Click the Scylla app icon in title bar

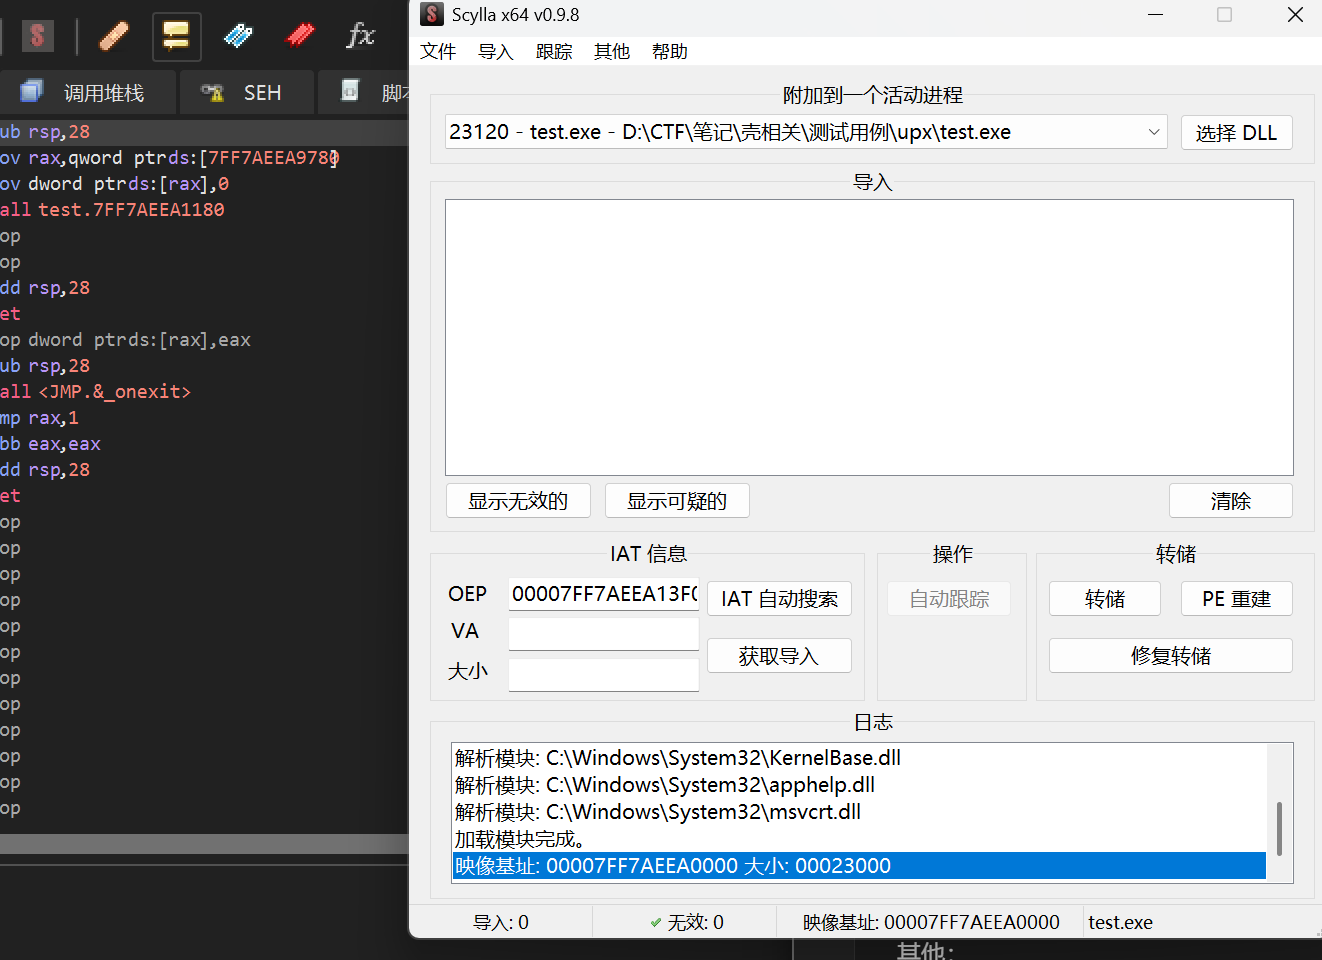(432, 15)
